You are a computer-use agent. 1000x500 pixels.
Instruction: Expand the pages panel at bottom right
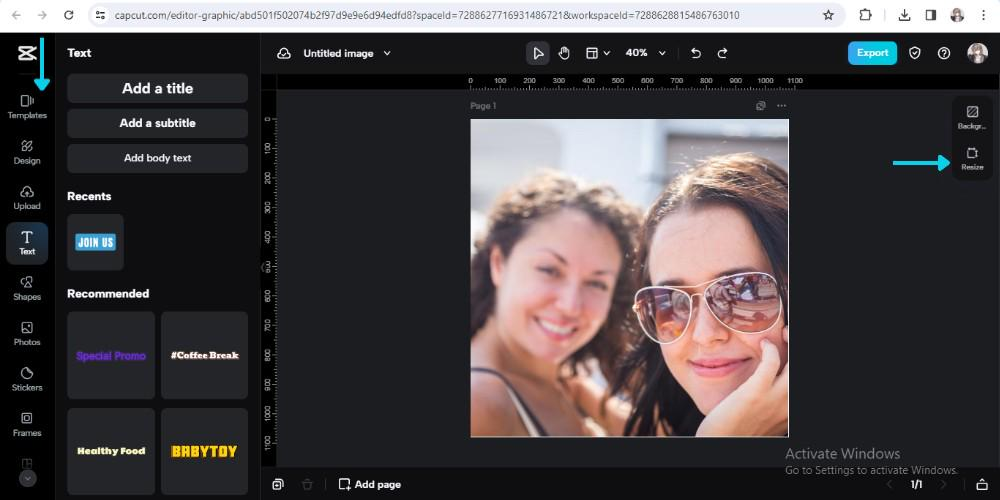(x=982, y=485)
